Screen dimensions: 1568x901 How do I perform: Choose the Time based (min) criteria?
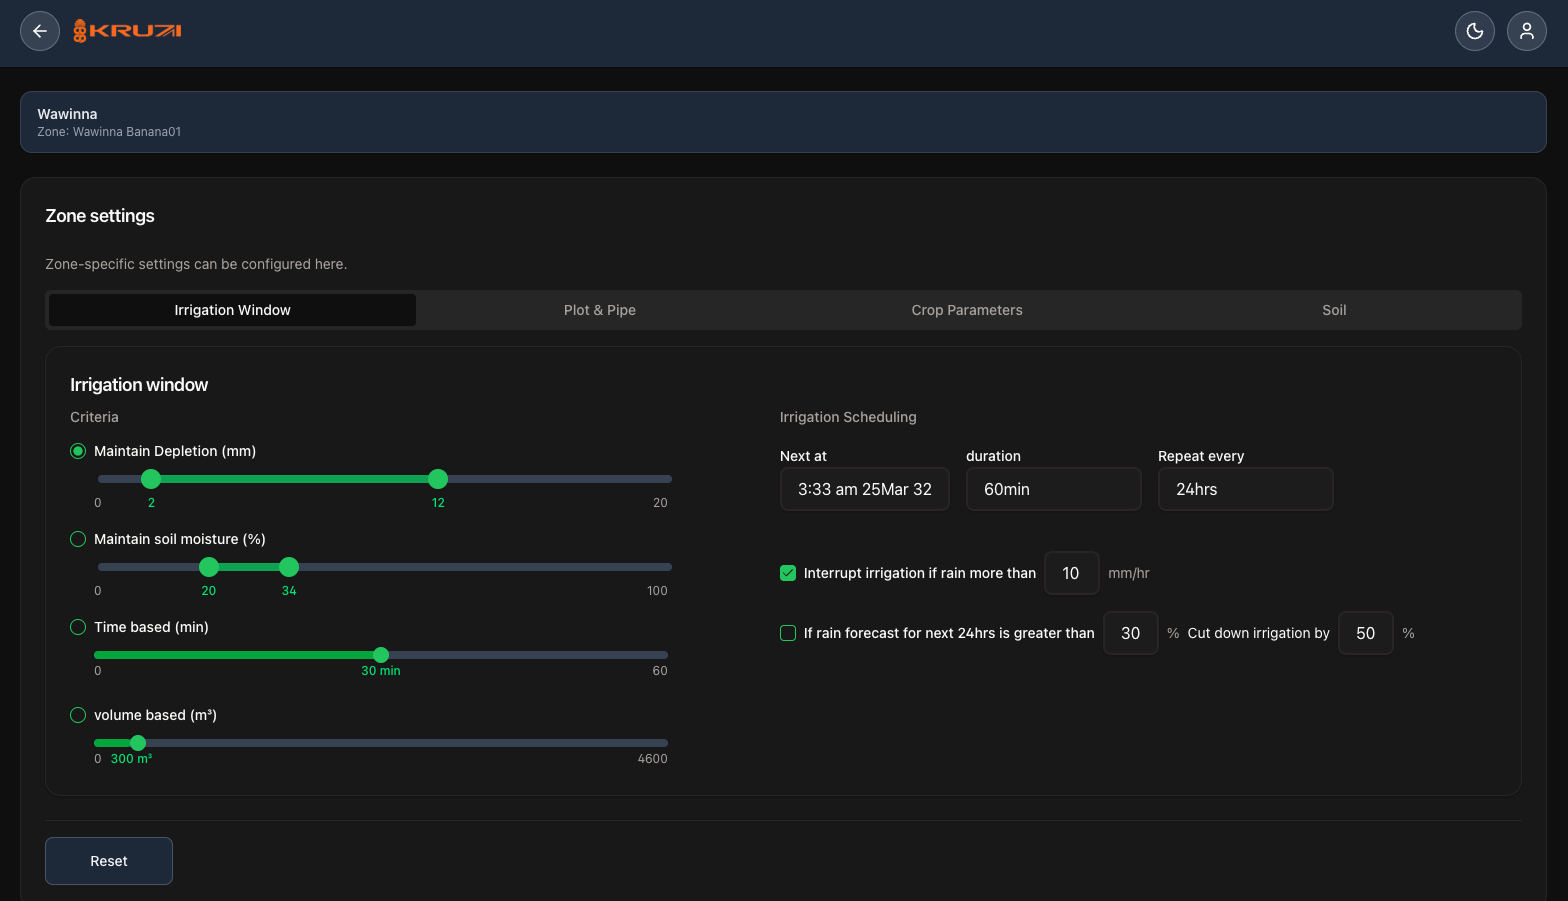pyautogui.click(x=78, y=627)
